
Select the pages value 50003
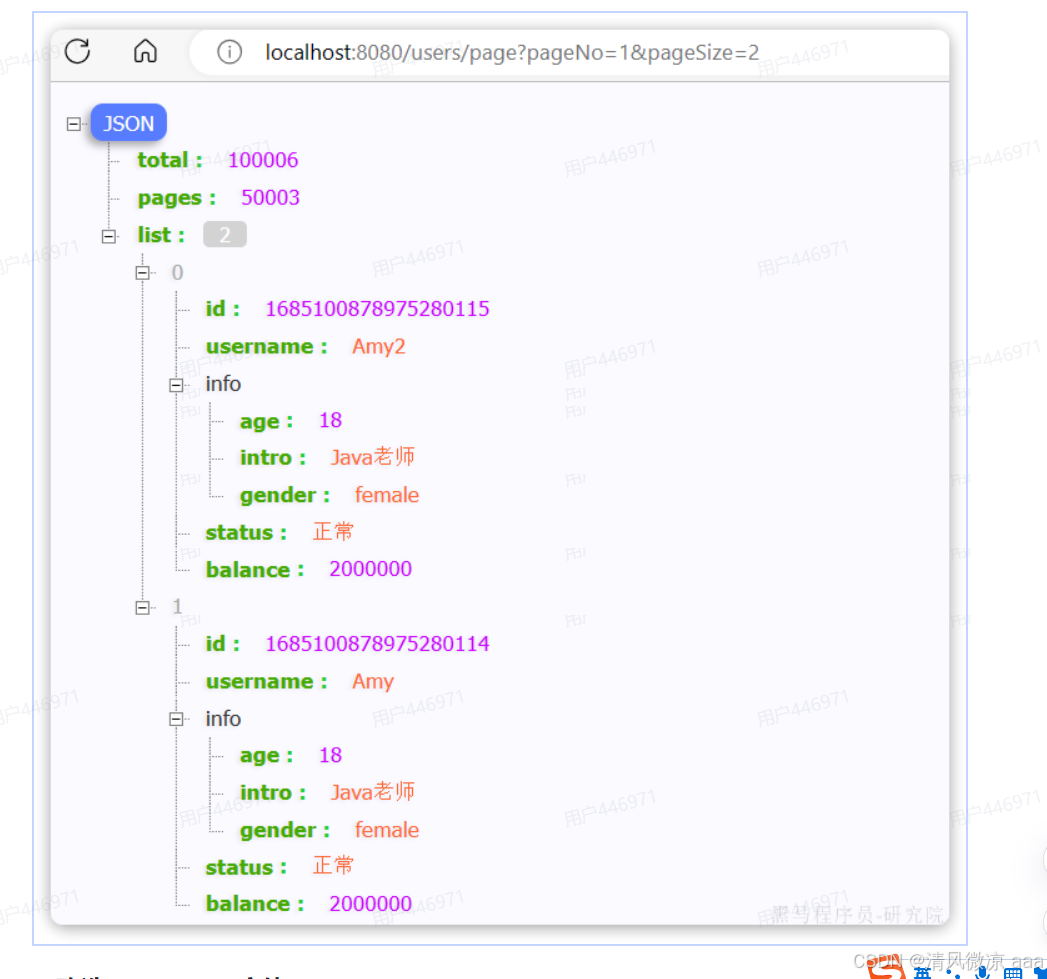point(270,198)
